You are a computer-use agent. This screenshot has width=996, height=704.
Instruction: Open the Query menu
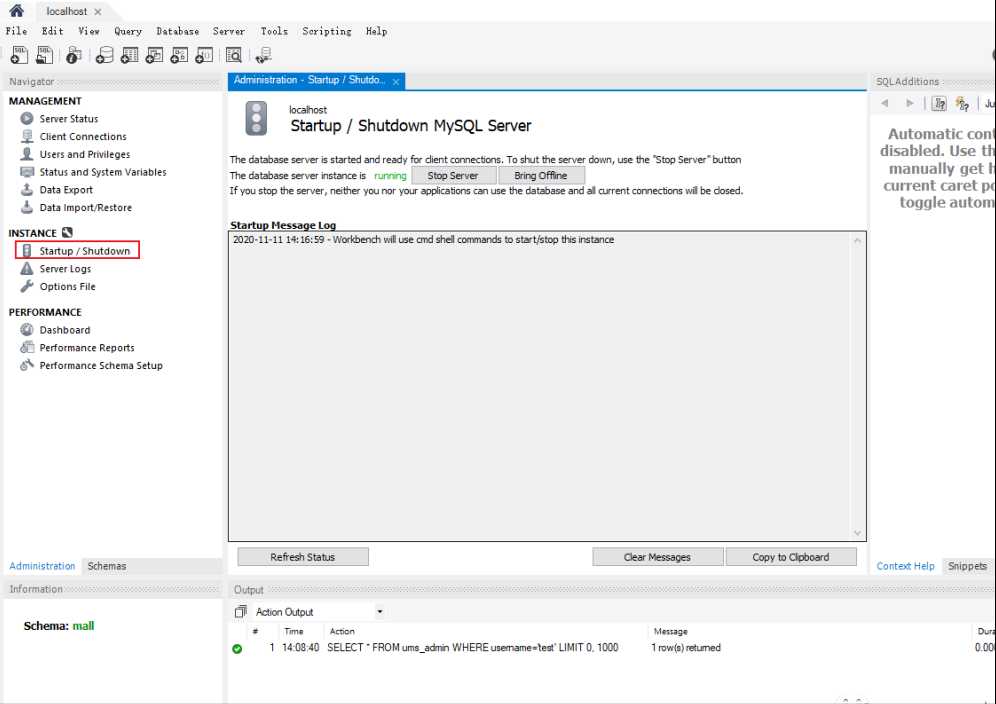[x=128, y=30]
